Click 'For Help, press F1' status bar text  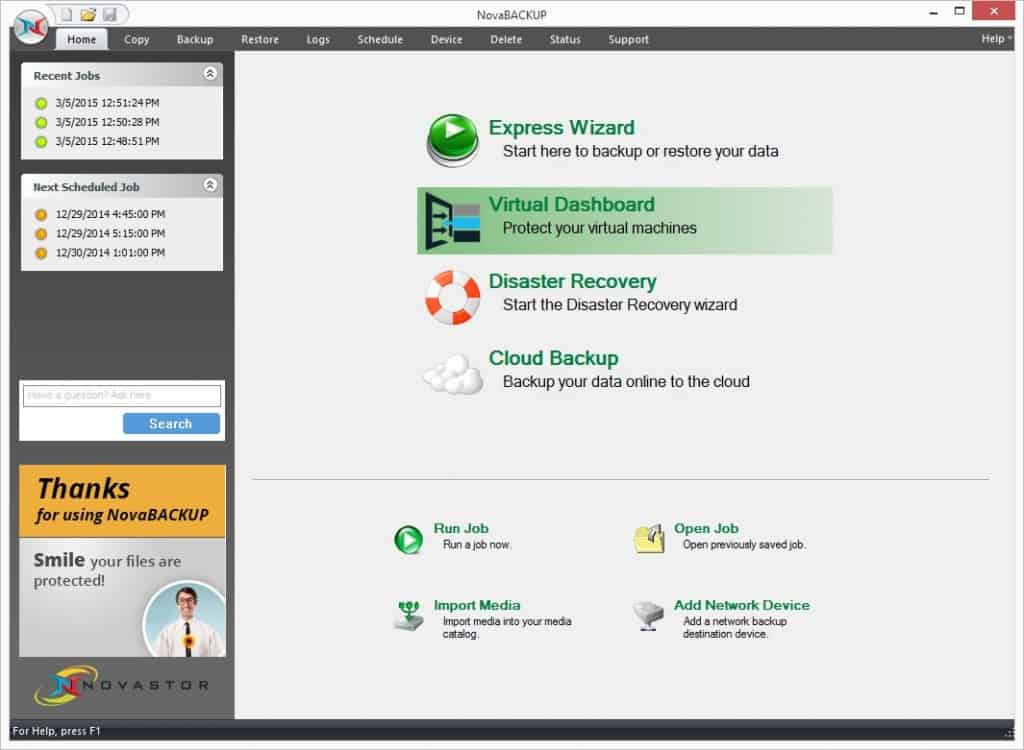tap(57, 731)
